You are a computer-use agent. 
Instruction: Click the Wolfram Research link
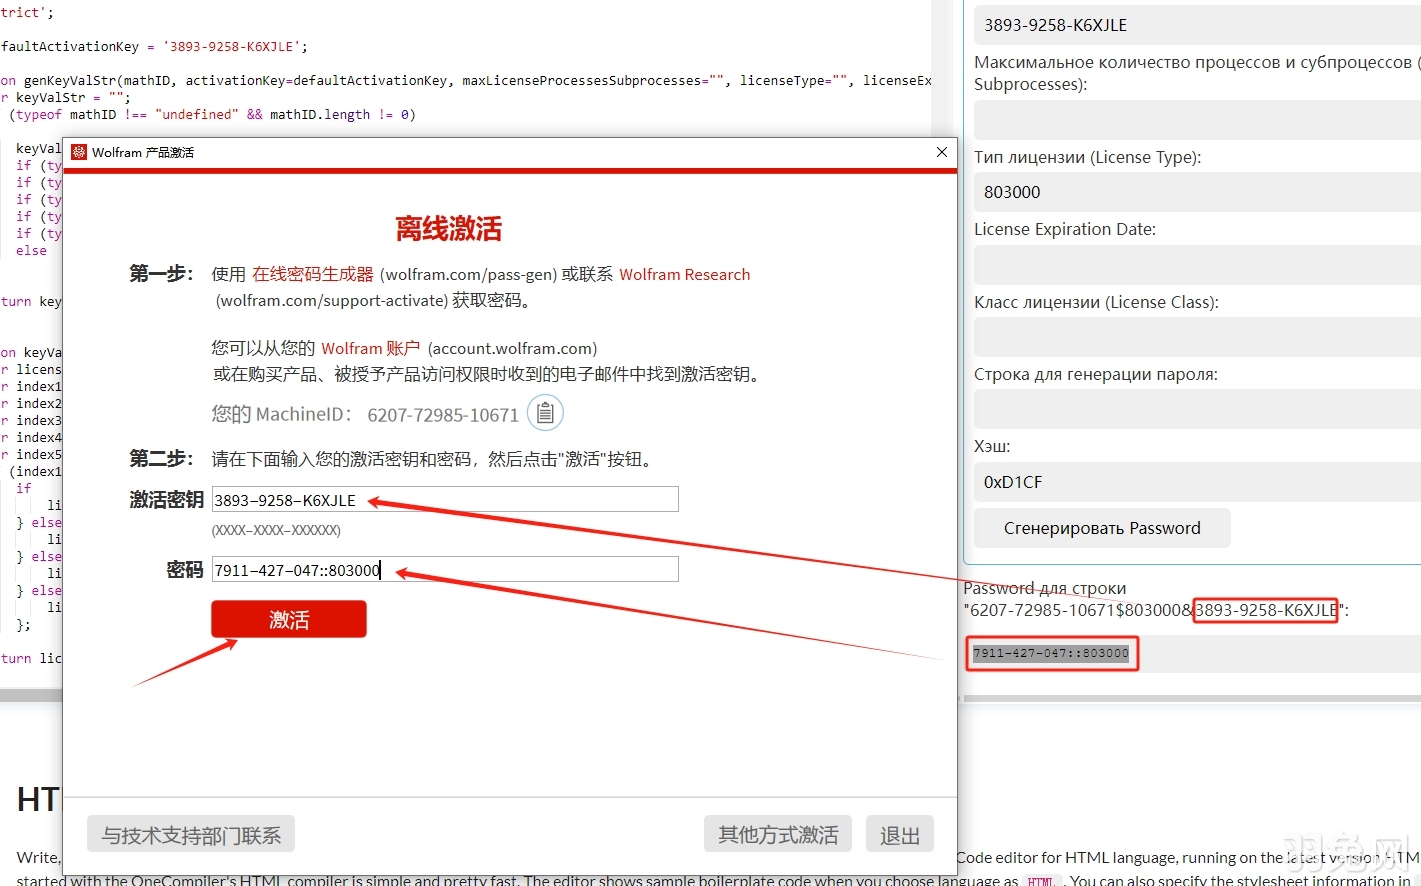685,274
